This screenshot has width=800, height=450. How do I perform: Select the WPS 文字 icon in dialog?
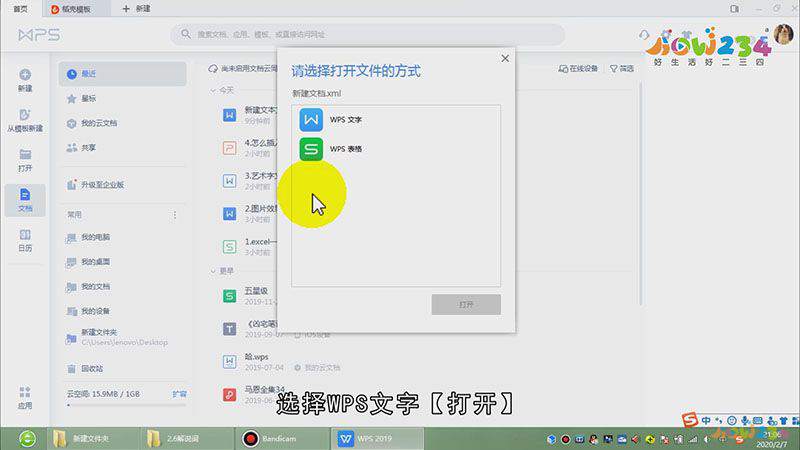311,120
